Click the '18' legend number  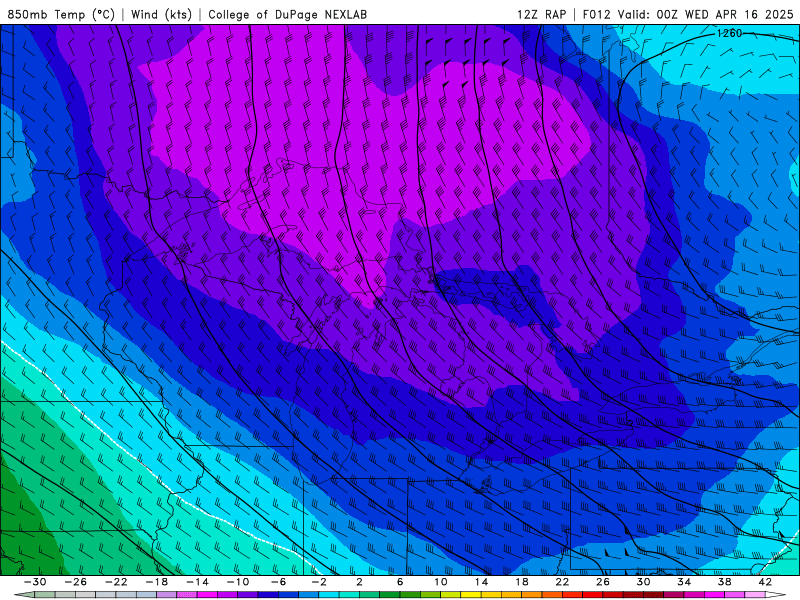coord(521,582)
